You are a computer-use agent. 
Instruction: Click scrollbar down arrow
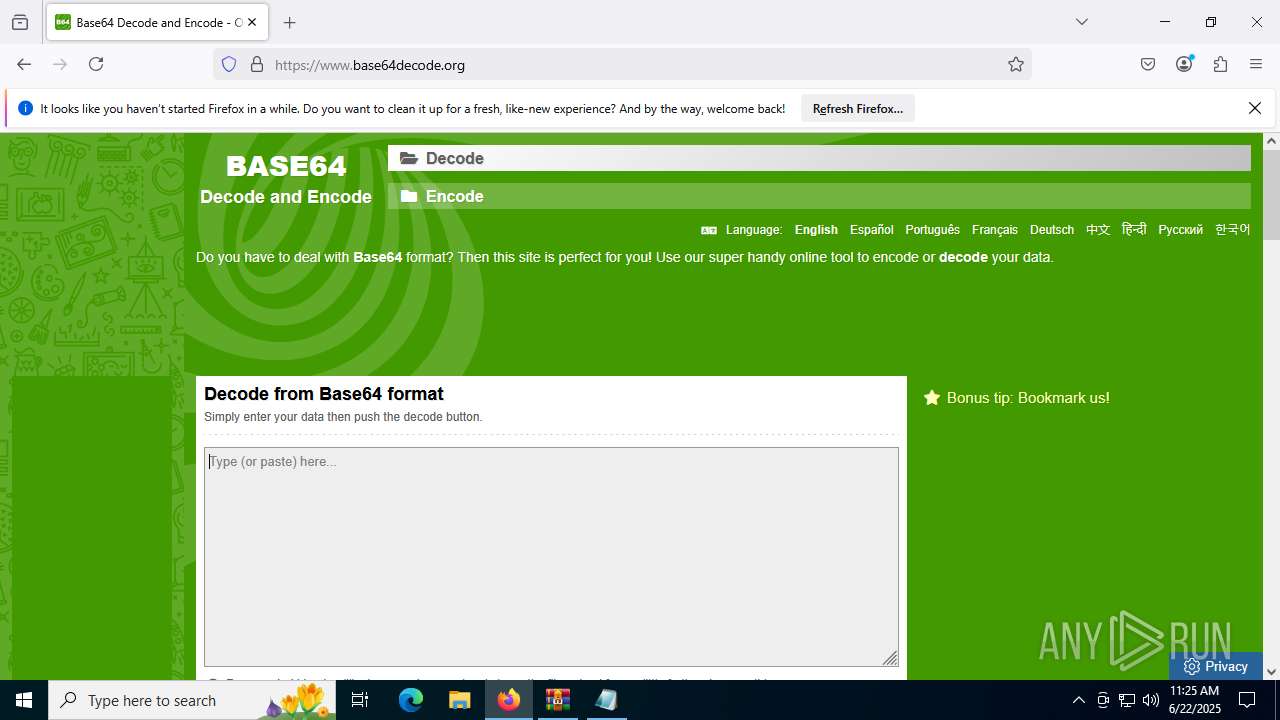point(1271,672)
